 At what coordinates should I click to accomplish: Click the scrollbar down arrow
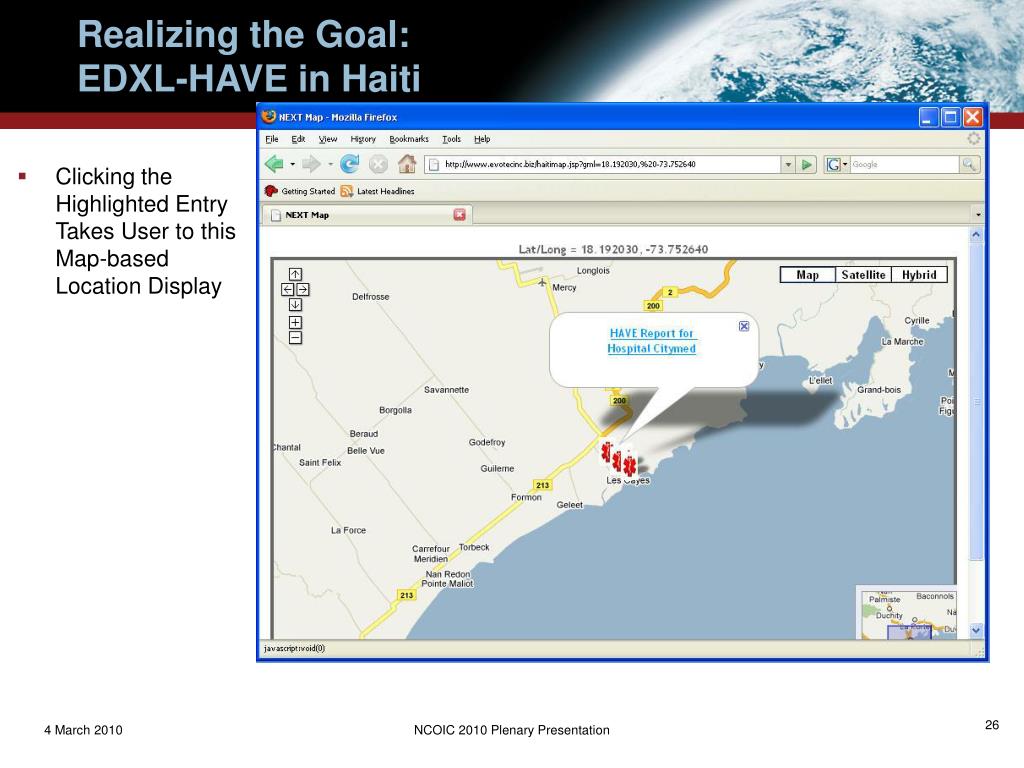(976, 630)
